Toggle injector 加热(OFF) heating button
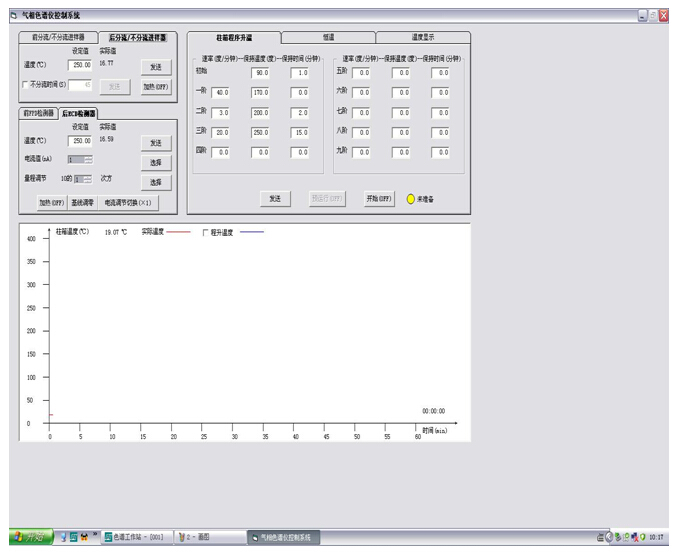675x552 pixels. tap(155, 86)
